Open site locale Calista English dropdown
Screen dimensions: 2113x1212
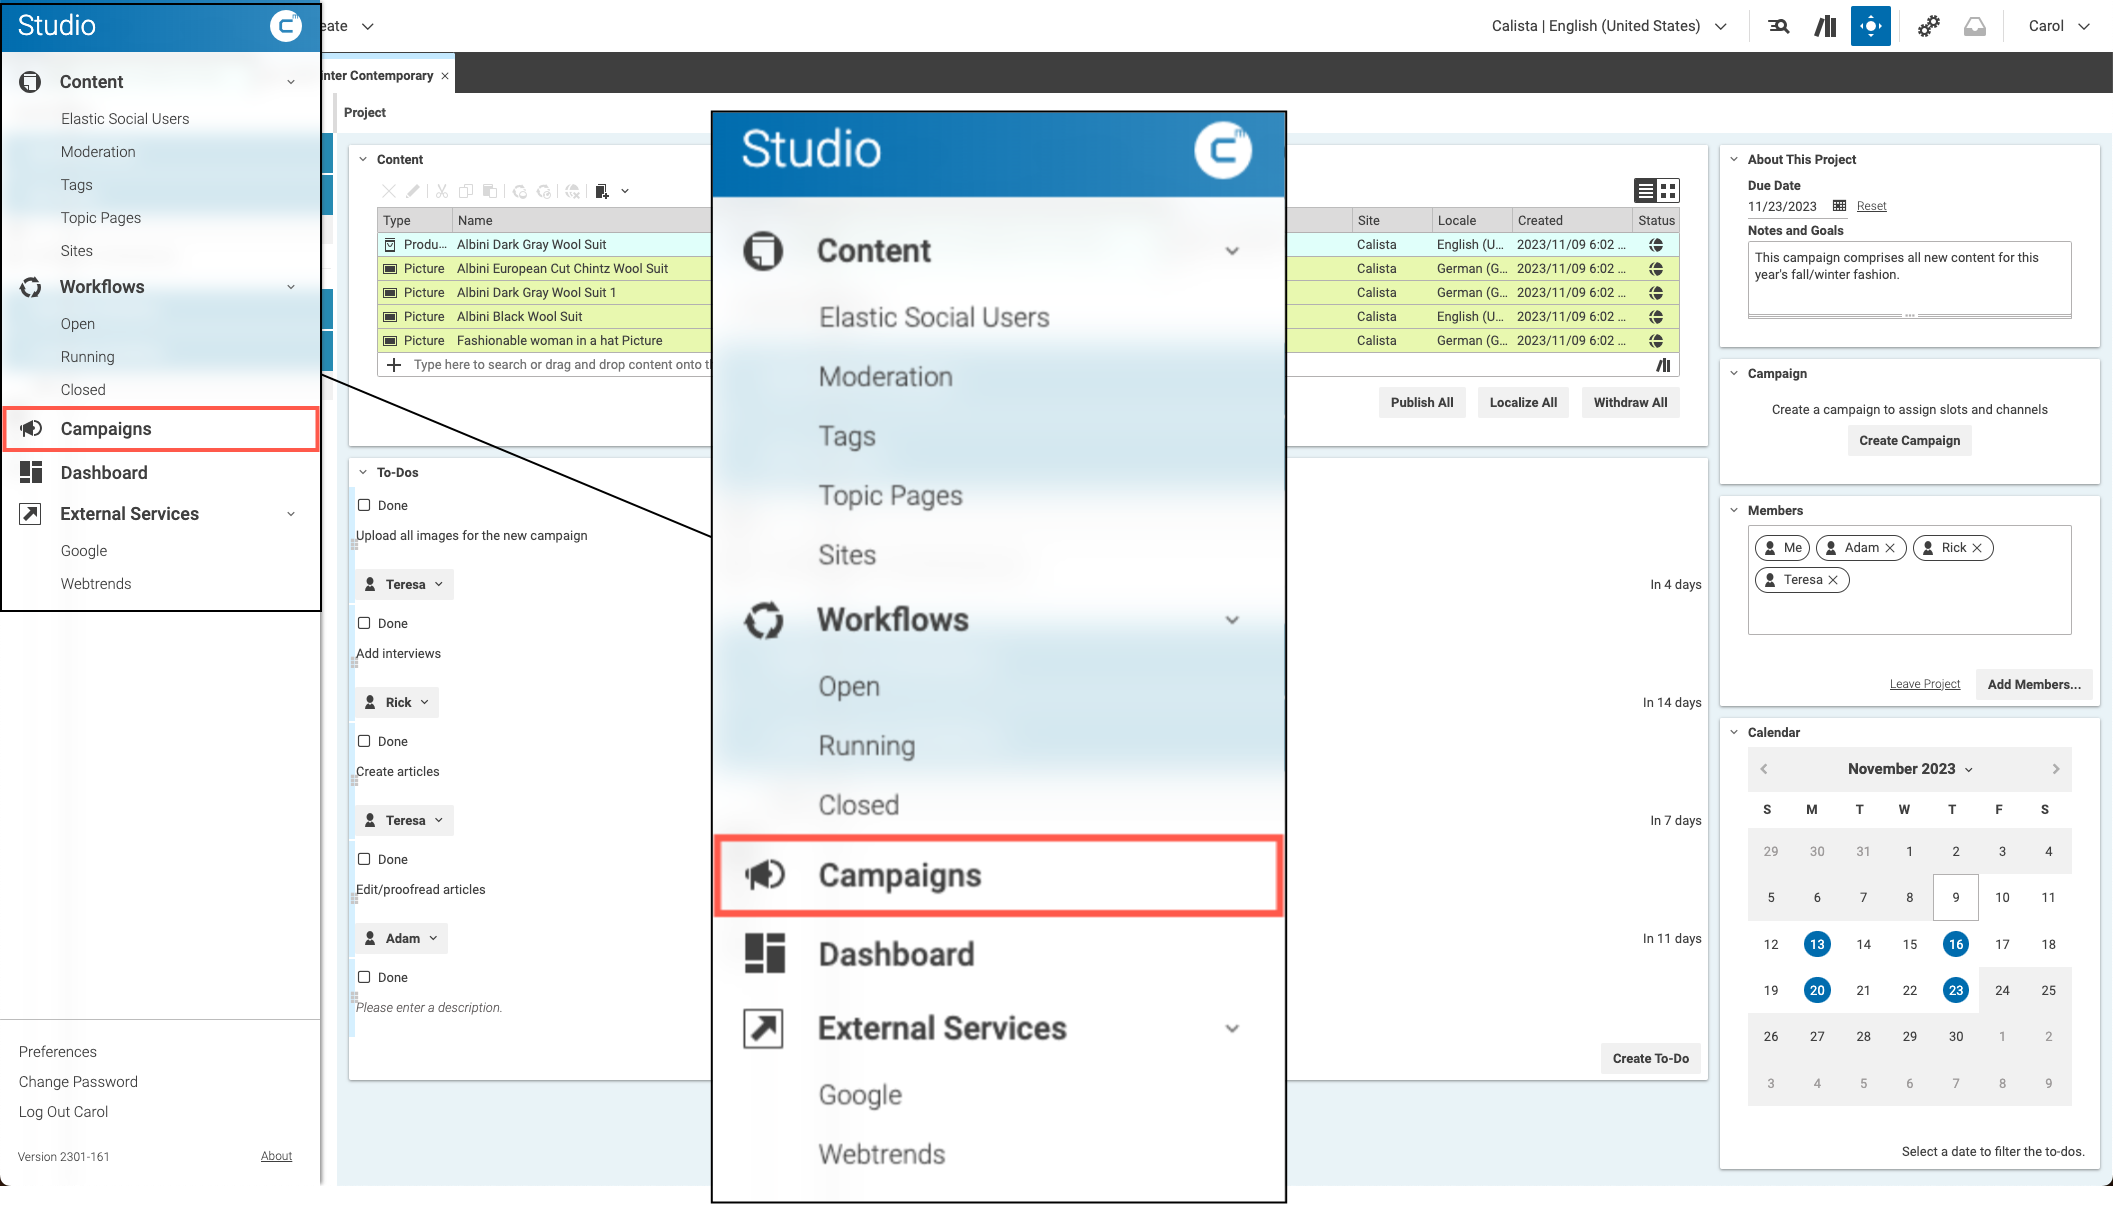click(x=1608, y=26)
